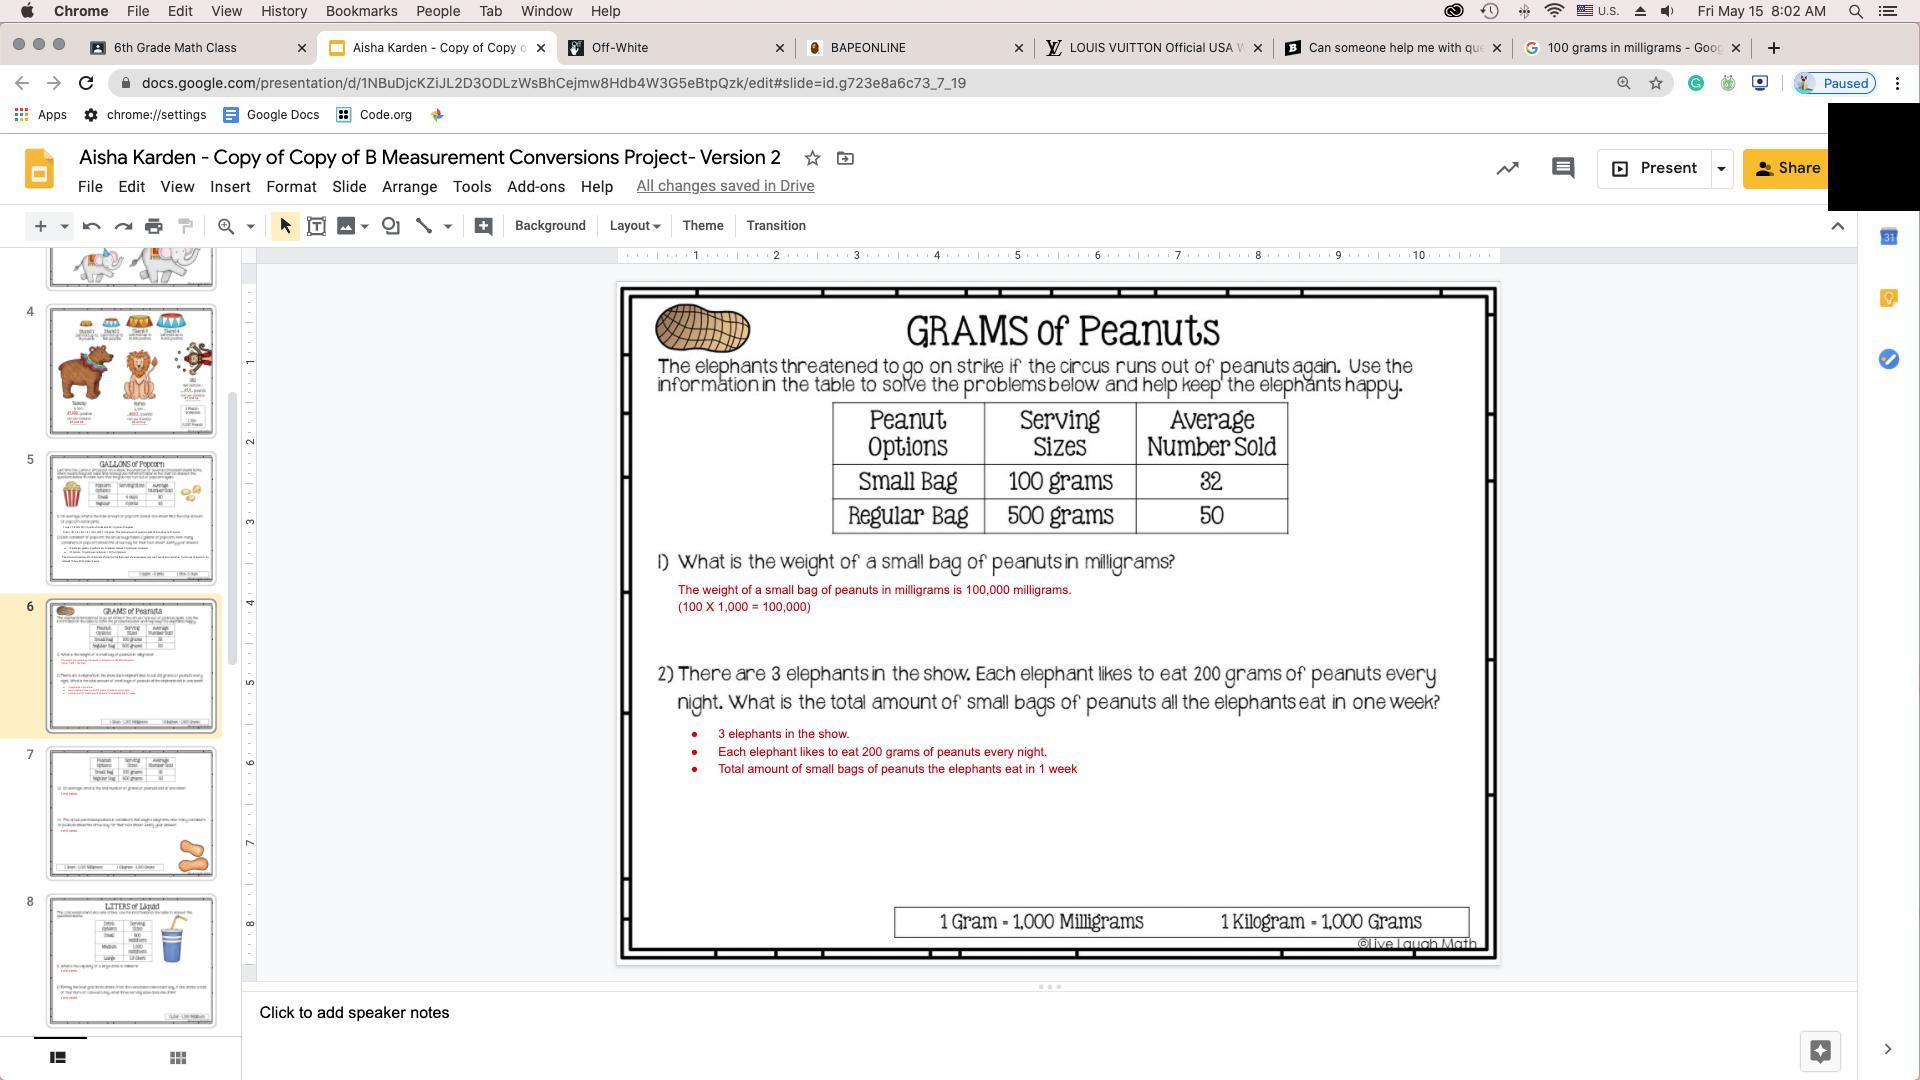Open comment history icon

tap(1562, 168)
